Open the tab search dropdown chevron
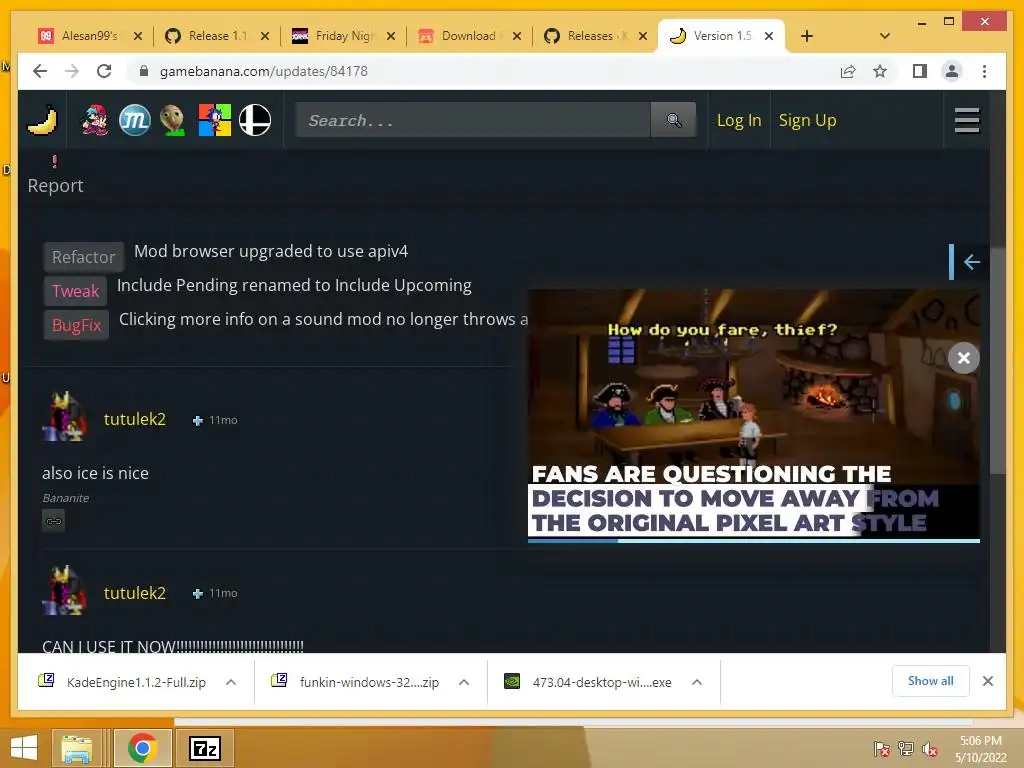Screen dimensions: 1024x768 click(x=885, y=36)
